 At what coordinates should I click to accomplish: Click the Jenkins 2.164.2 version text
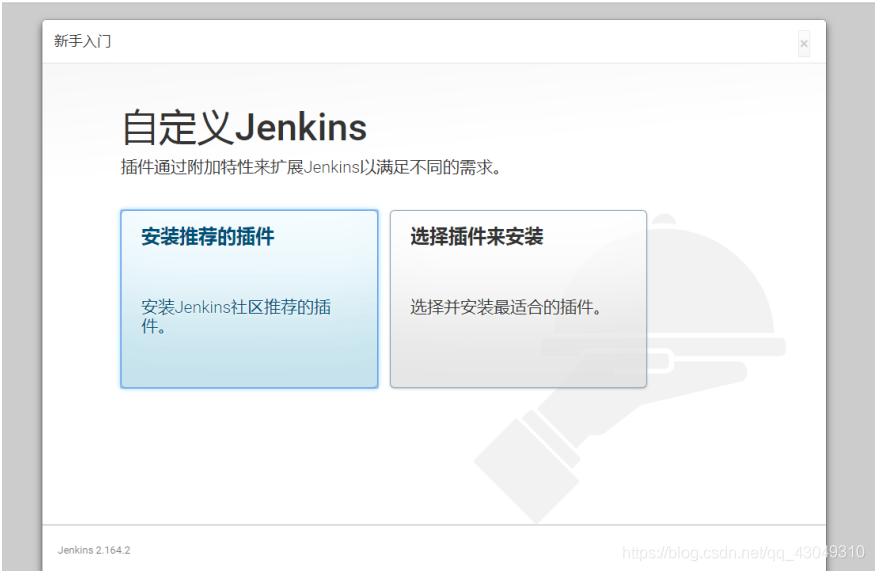[94, 550]
